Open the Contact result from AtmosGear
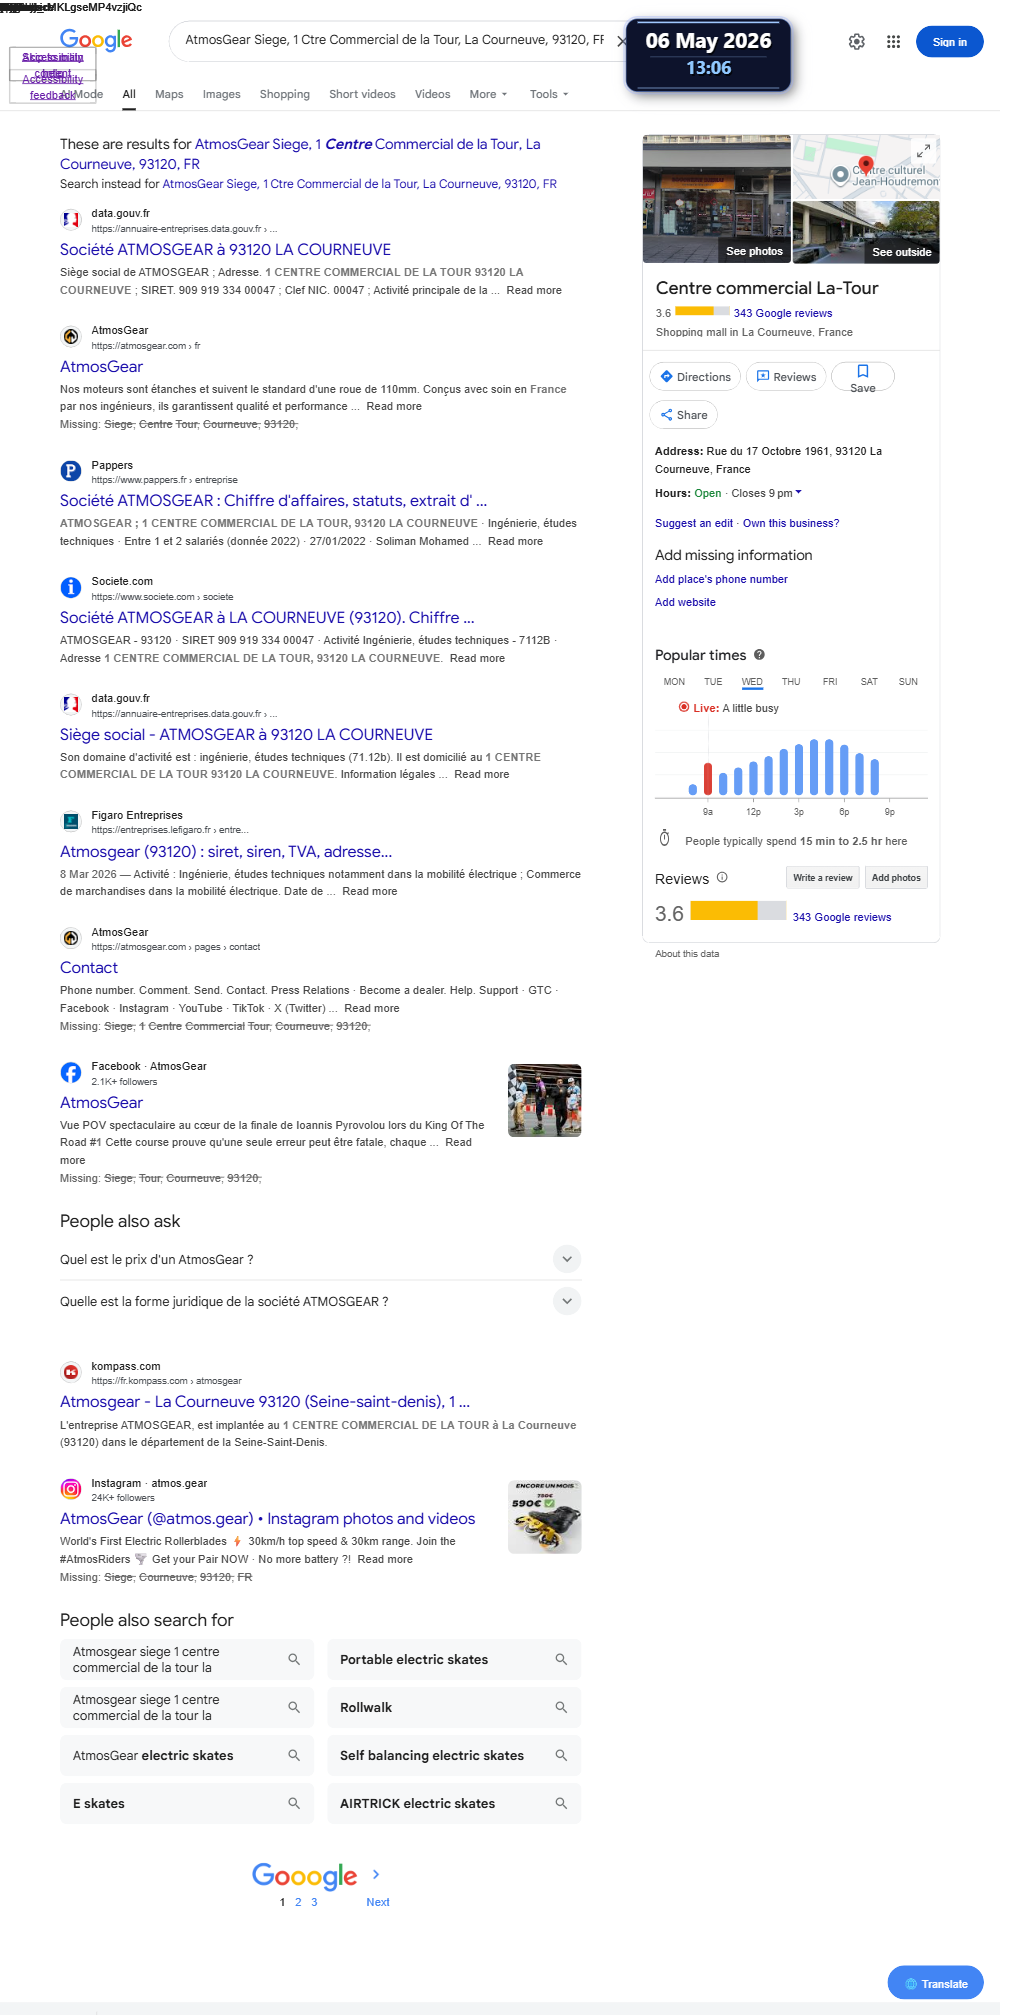The height and width of the screenshot is (2015, 1012). (89, 967)
